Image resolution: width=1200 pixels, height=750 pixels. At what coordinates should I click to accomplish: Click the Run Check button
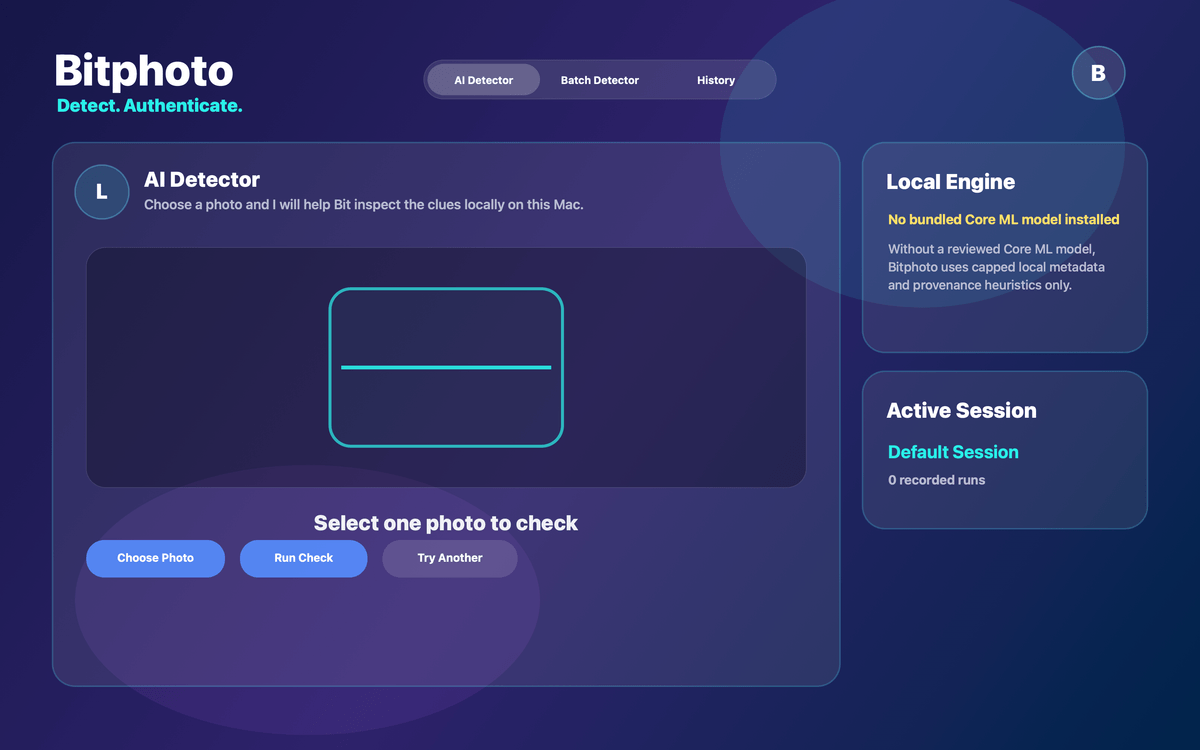[303, 558]
